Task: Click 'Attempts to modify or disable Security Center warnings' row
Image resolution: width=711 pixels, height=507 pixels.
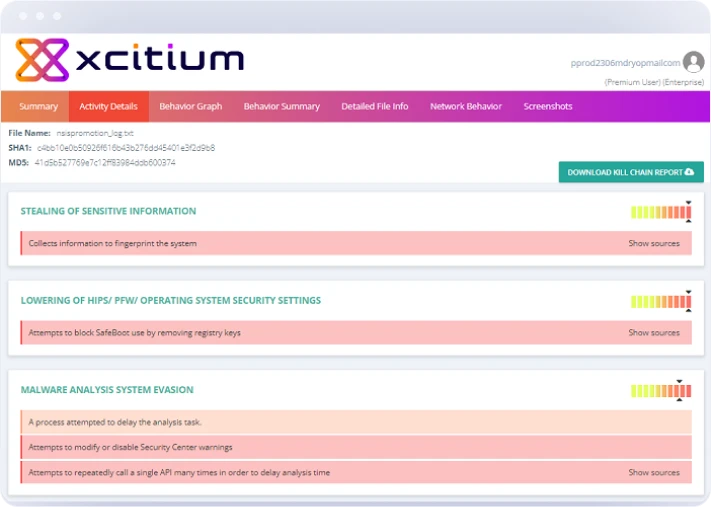Action: pos(356,447)
